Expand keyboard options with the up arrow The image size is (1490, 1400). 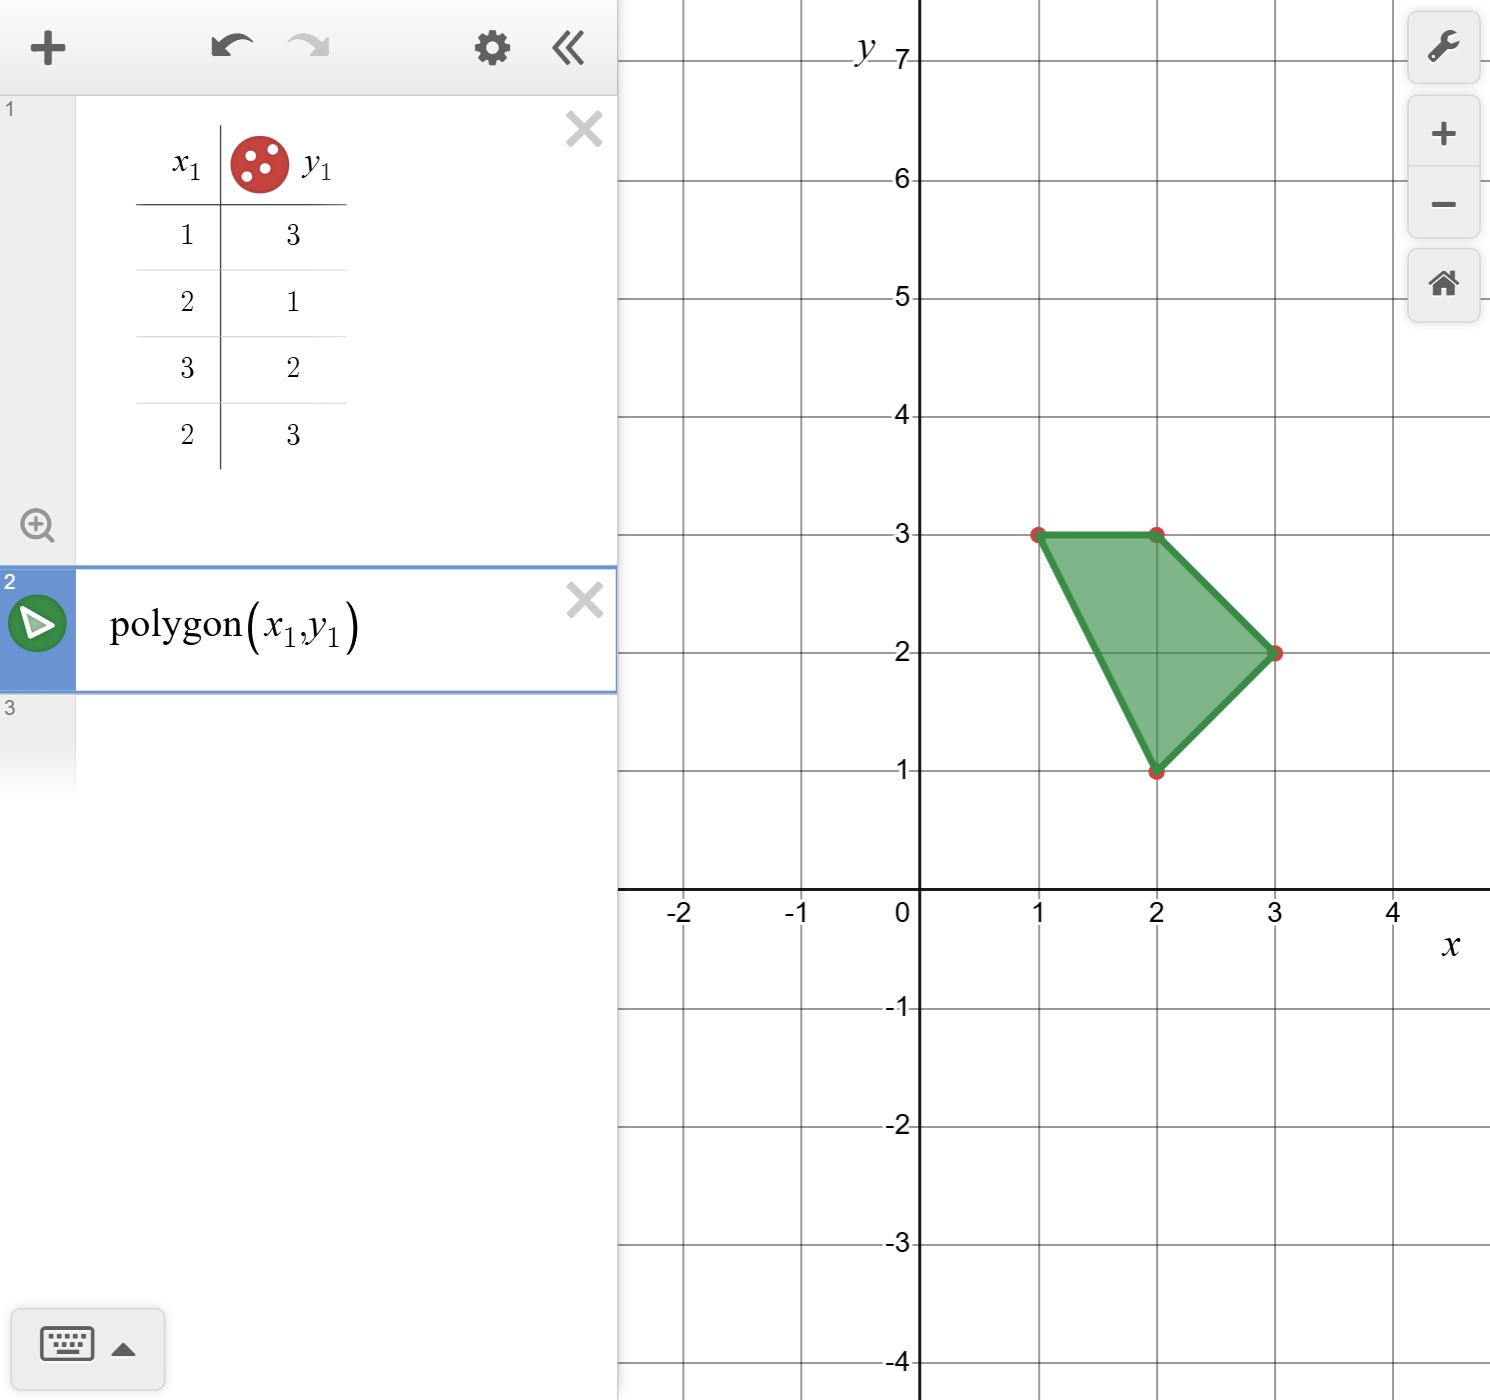(123, 1348)
